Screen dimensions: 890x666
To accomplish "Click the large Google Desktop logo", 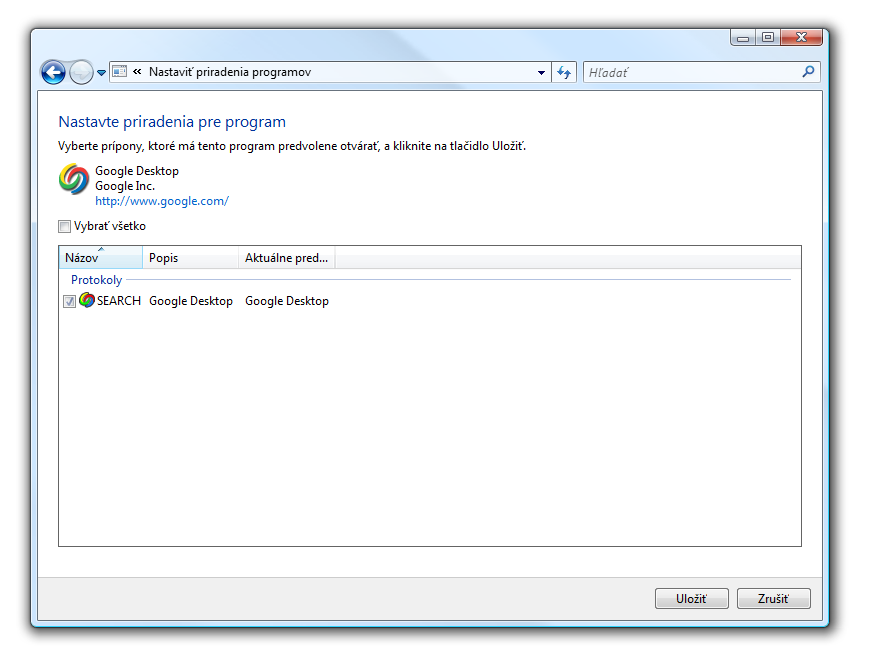I will tap(74, 179).
